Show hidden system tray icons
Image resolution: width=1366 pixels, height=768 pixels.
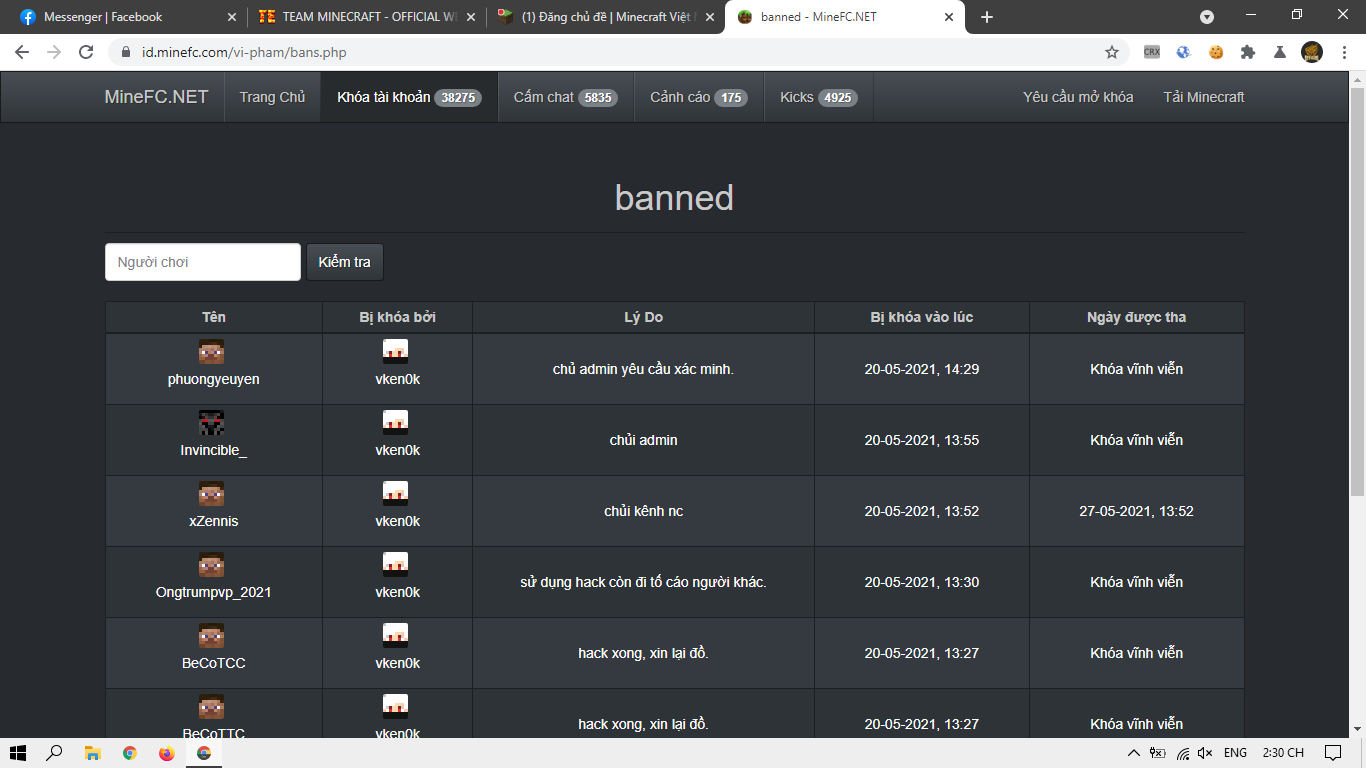pyautogui.click(x=1133, y=753)
